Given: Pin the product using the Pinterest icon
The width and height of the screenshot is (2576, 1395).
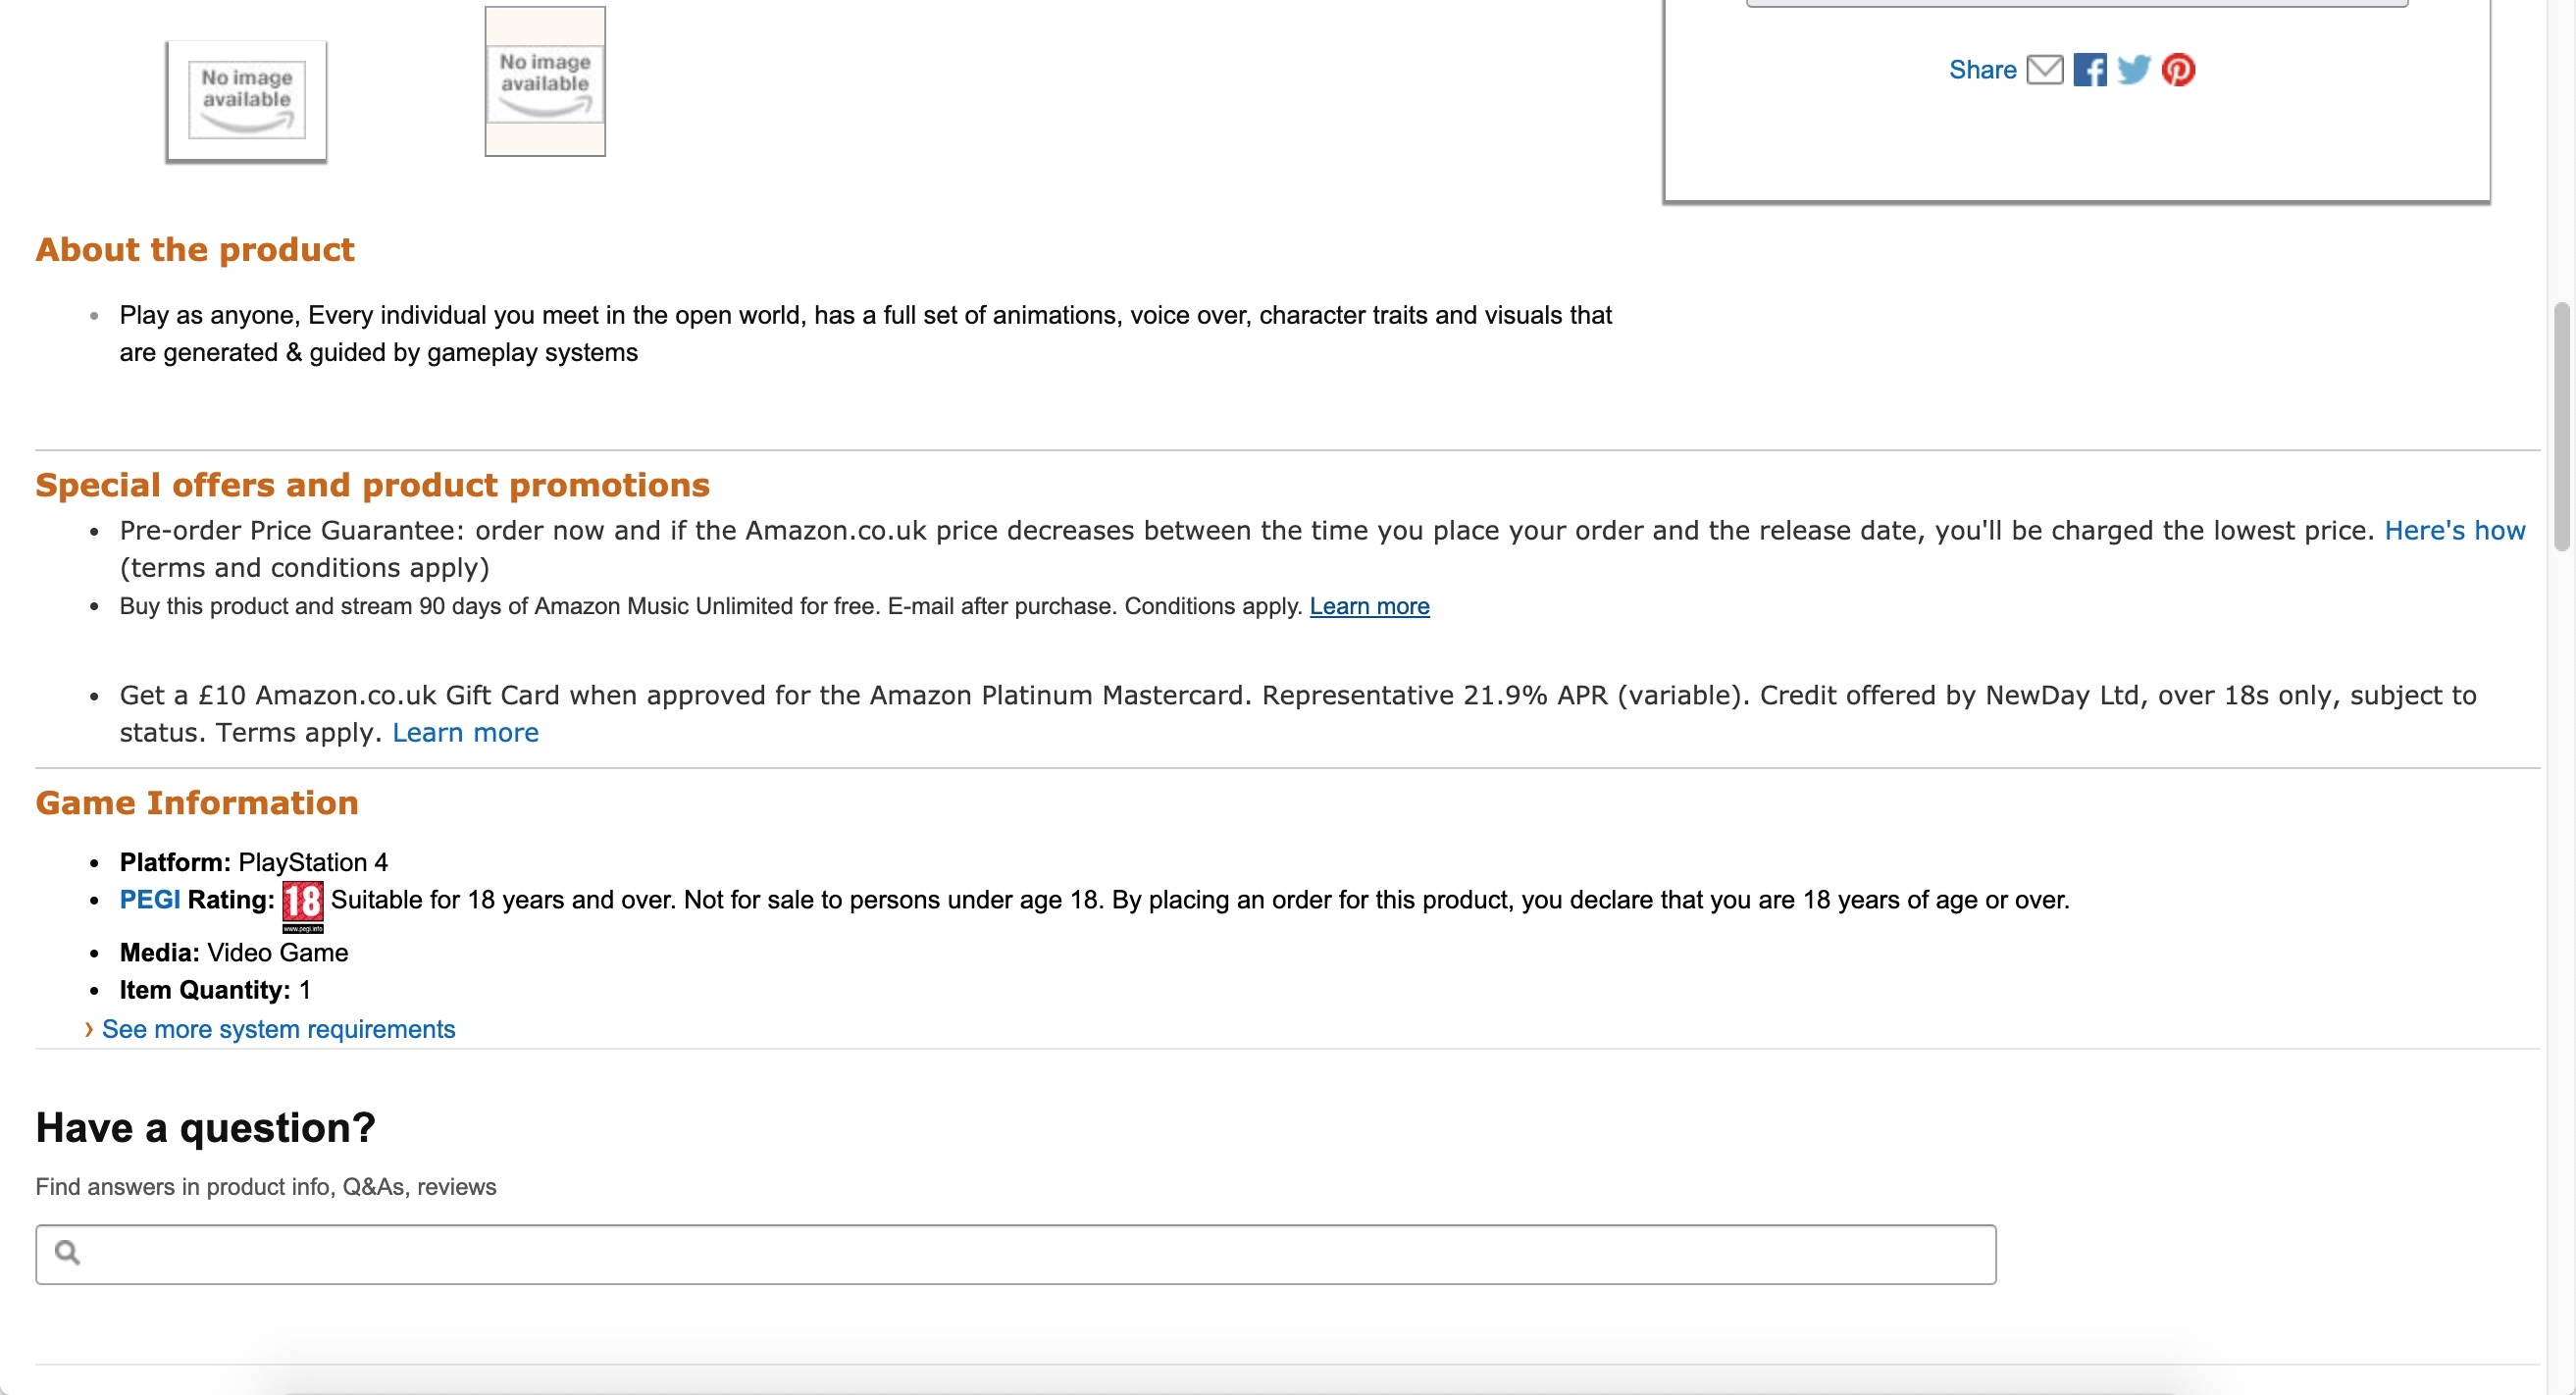Looking at the screenshot, I should [2178, 70].
